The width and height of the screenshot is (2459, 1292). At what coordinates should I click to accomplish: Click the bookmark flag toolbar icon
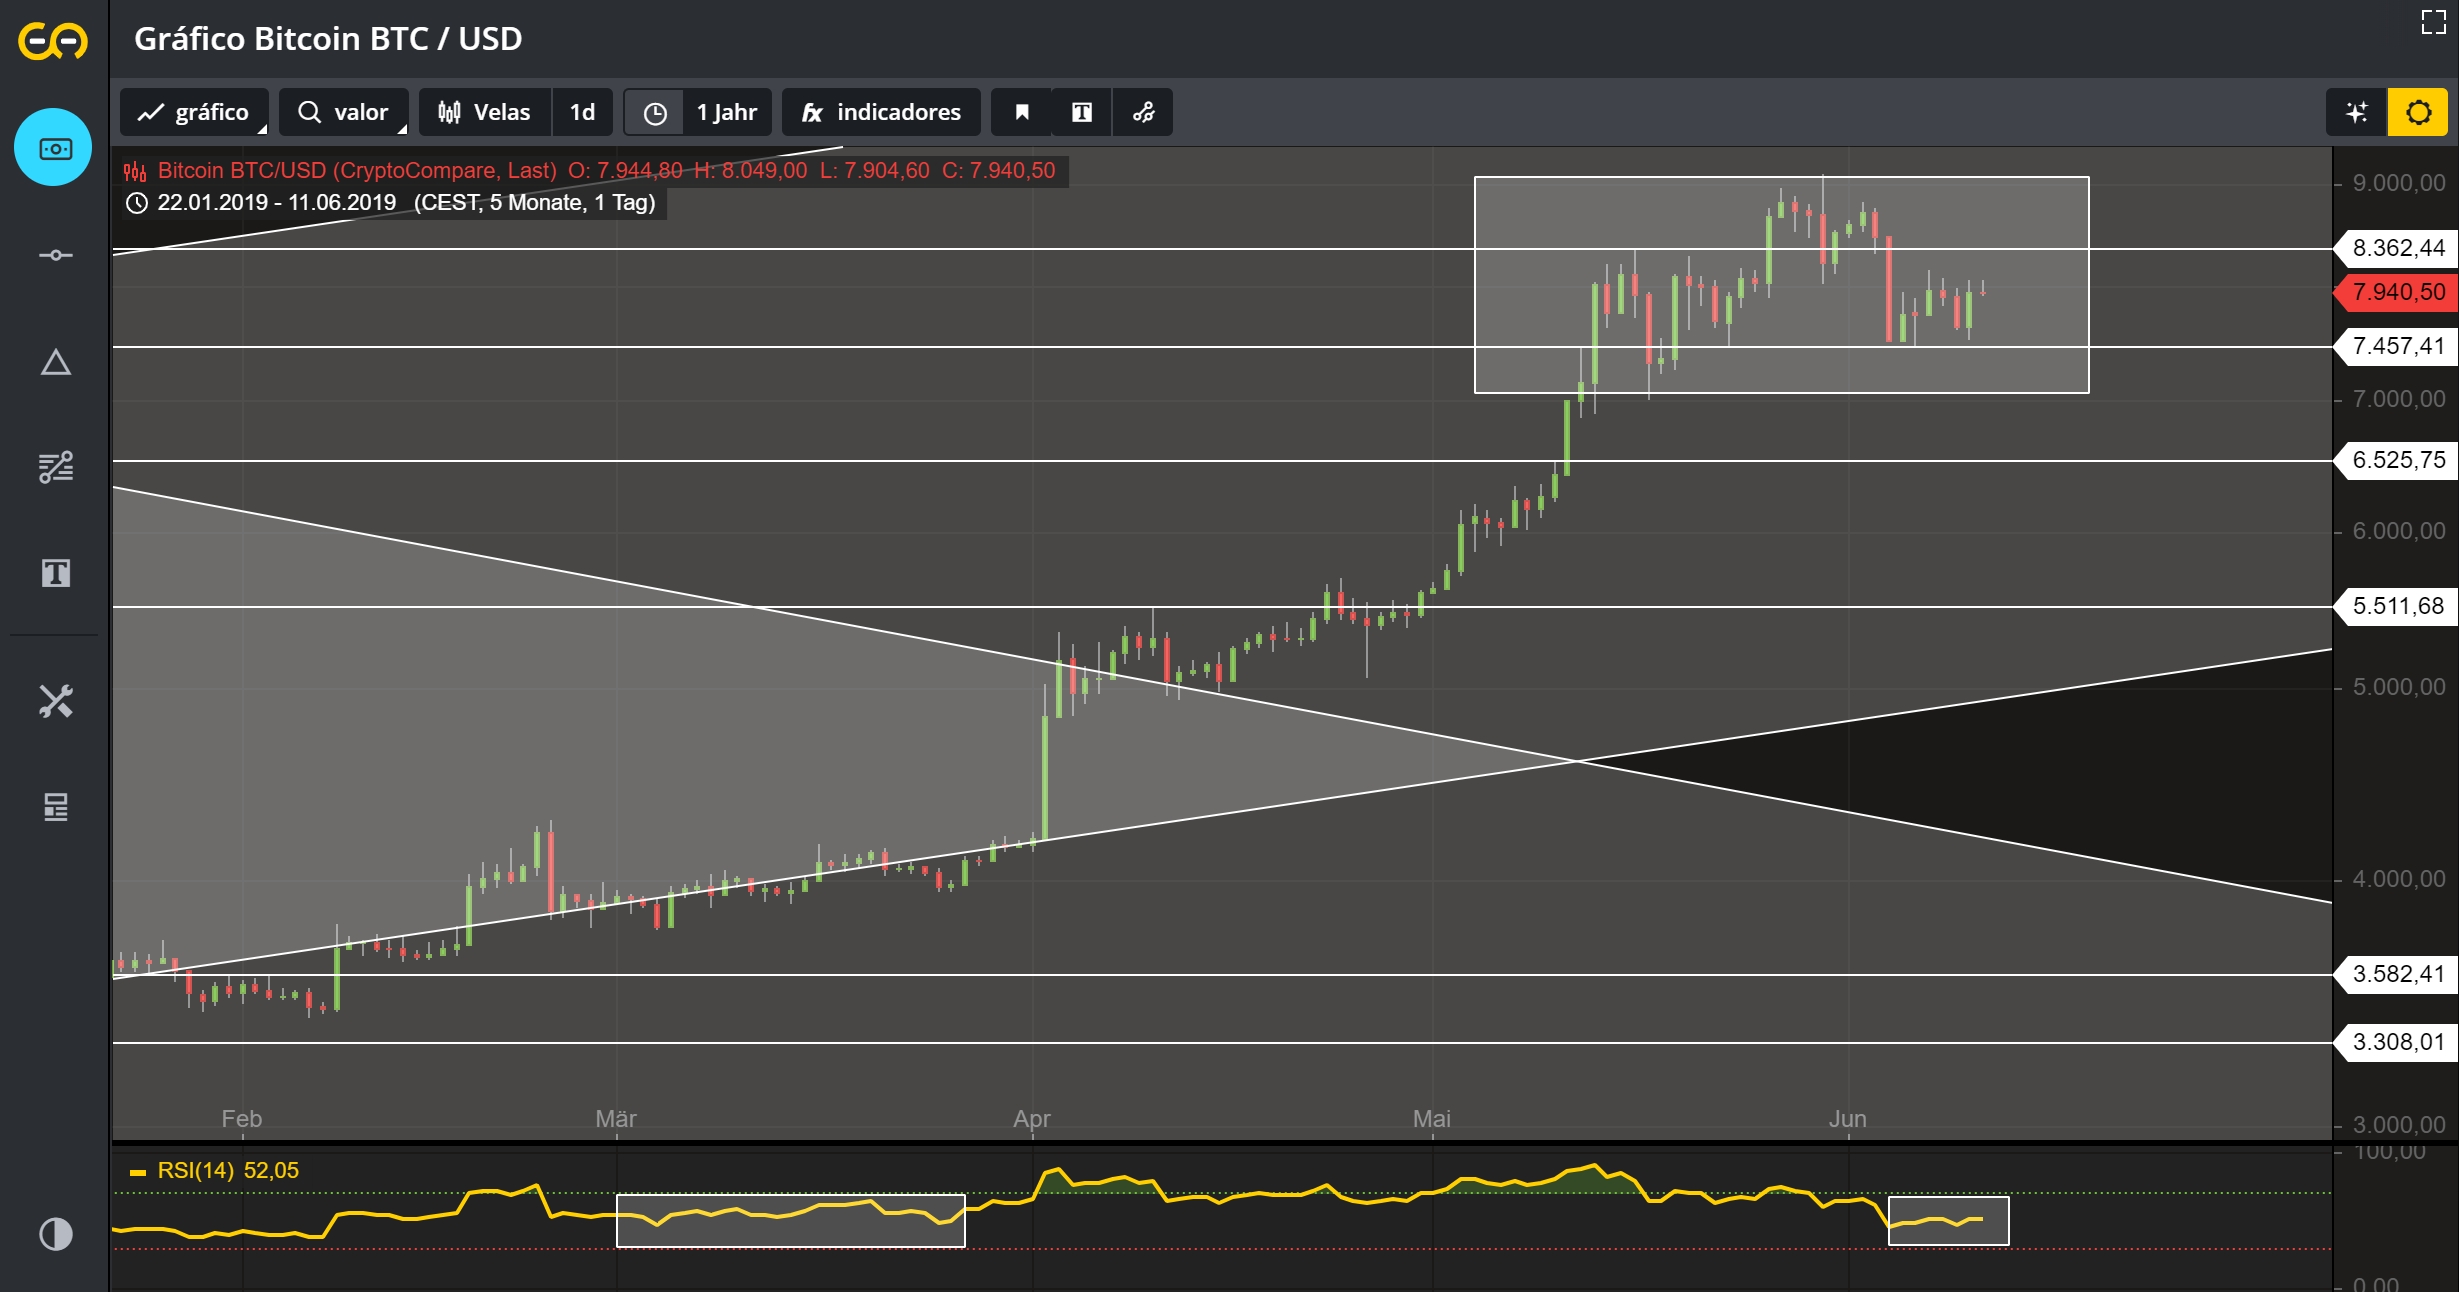[1021, 112]
